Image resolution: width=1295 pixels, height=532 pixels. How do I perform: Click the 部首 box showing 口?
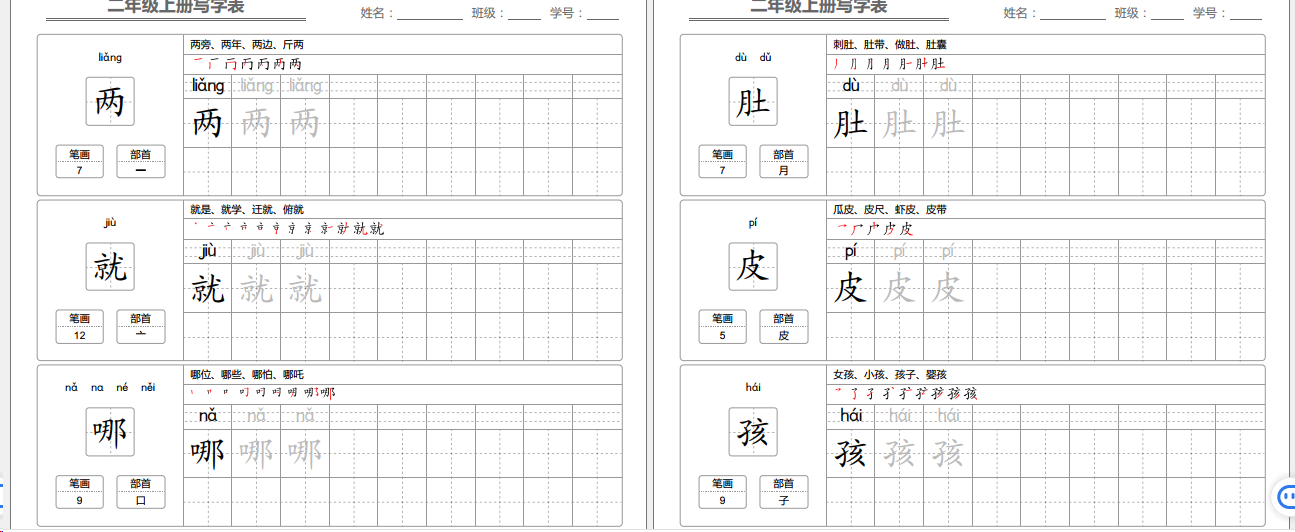pos(141,492)
